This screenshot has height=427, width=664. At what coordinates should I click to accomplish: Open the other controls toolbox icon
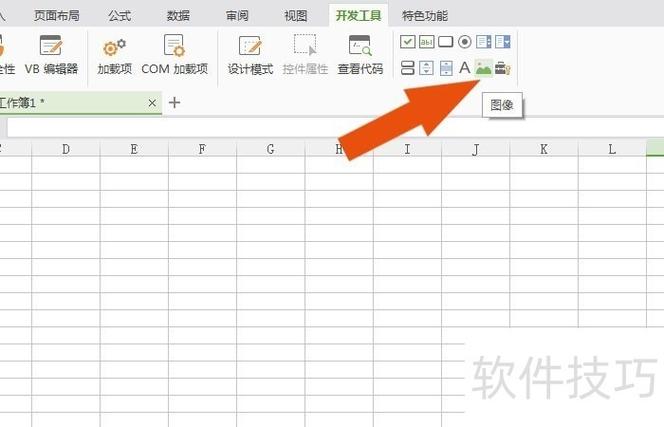pyautogui.click(x=503, y=68)
